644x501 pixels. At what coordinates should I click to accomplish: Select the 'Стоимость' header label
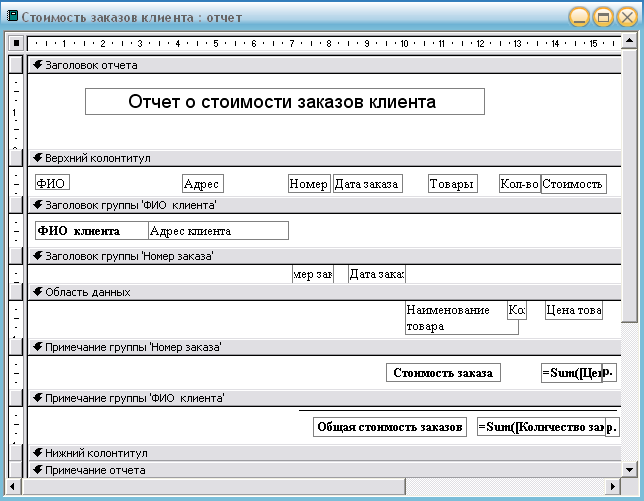coord(573,184)
